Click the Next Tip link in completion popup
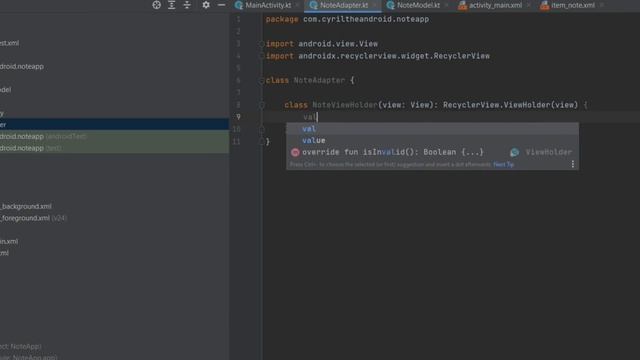Viewport: 640px width, 360px height. (503, 164)
